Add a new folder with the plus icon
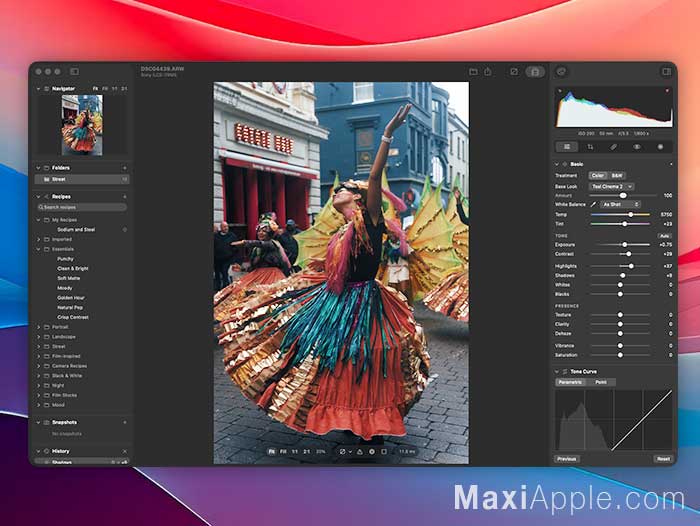The height and width of the screenshot is (526, 700). (x=125, y=168)
